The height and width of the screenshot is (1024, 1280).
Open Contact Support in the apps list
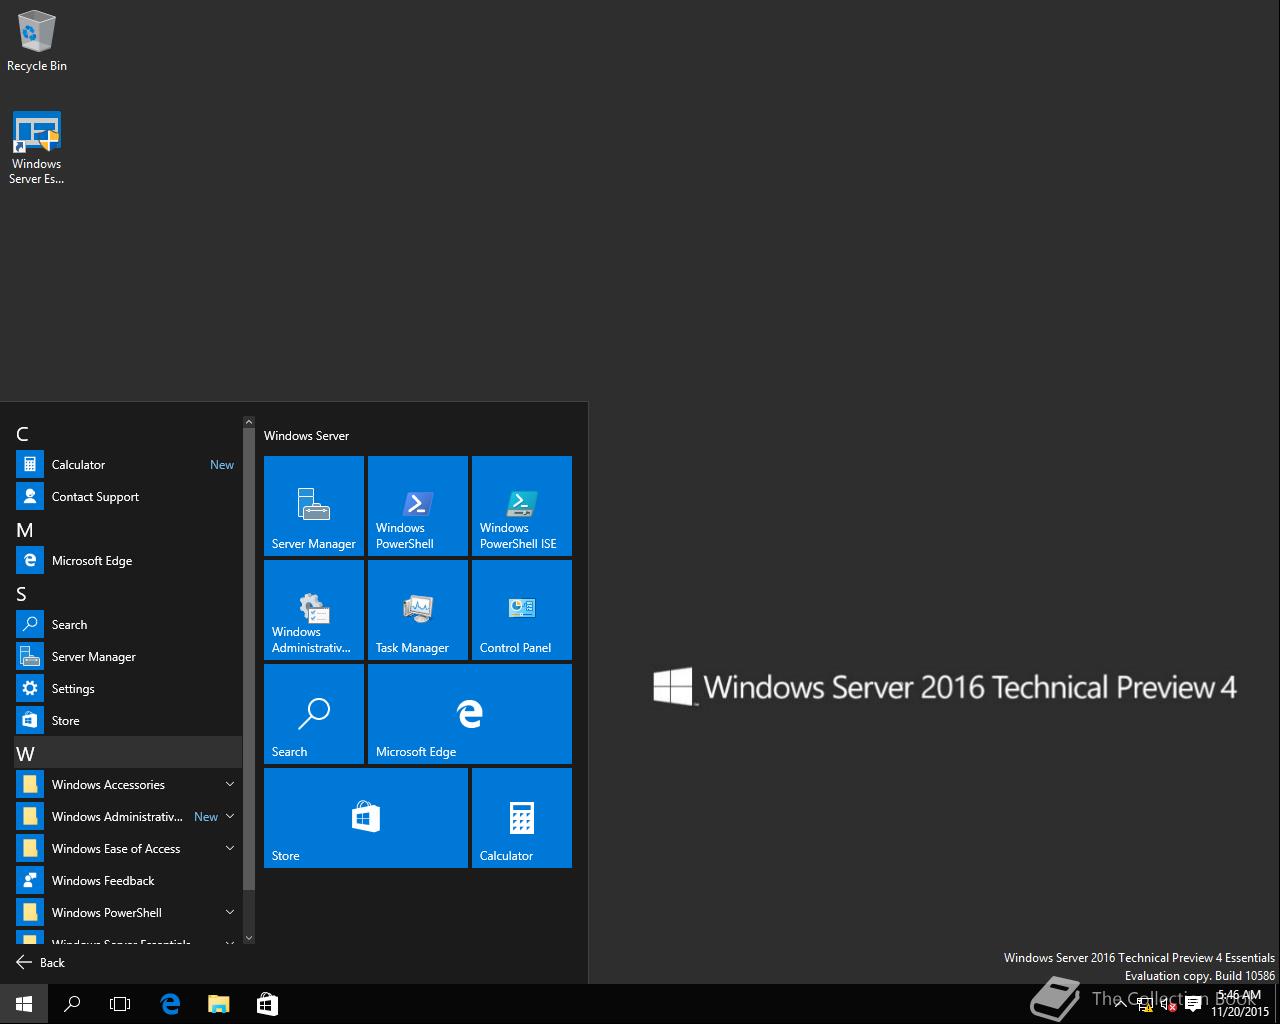128,497
